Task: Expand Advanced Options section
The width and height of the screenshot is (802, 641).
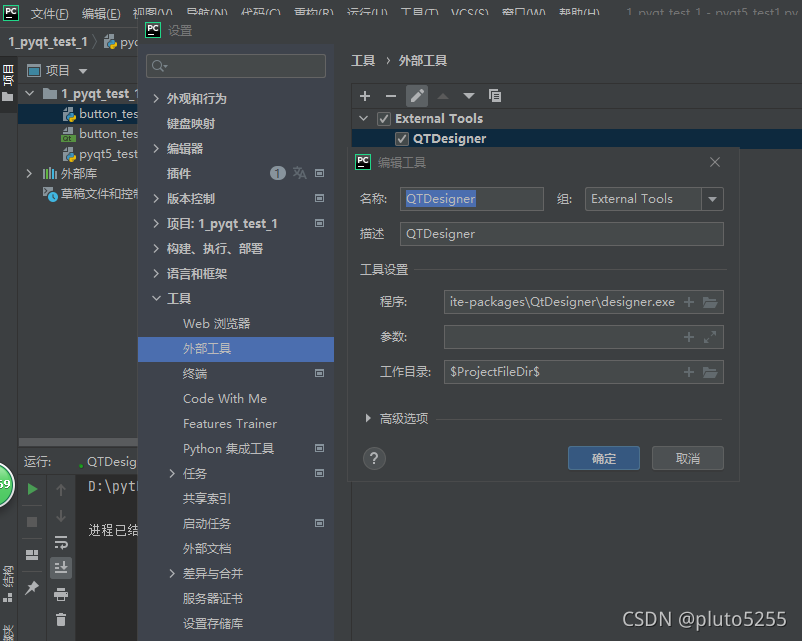Action: tap(368, 418)
